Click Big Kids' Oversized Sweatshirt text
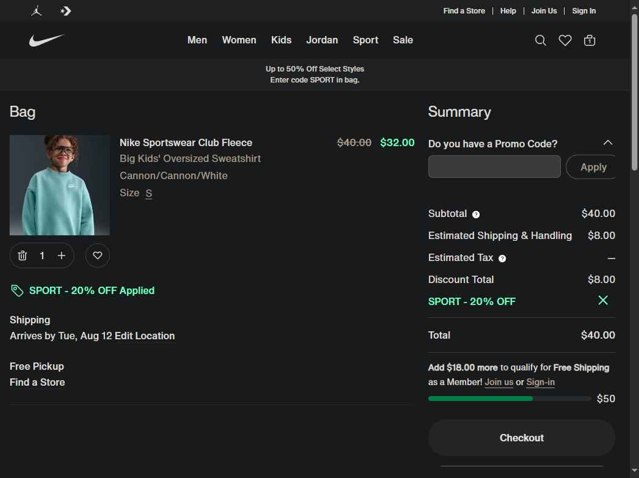Viewport: 639px width, 478px height. 190,159
